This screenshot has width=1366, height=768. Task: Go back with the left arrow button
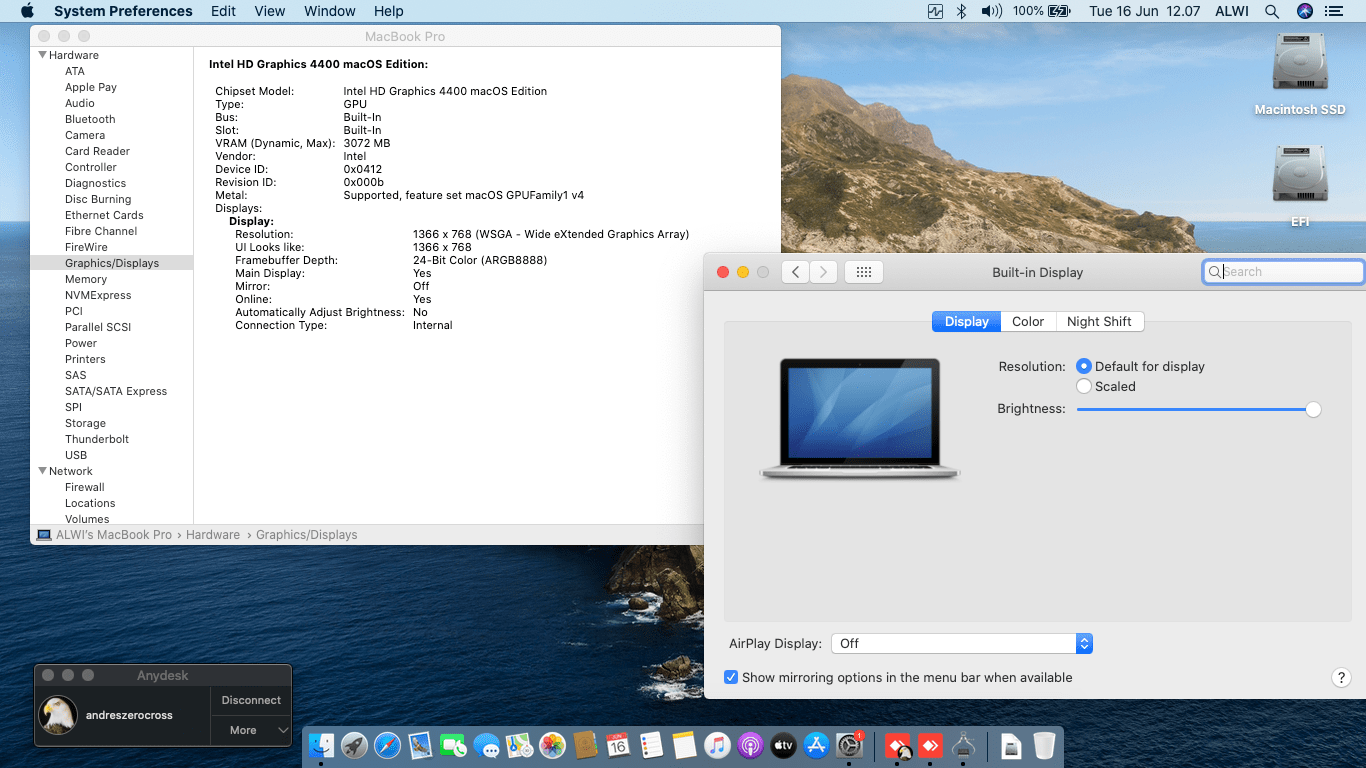795,272
